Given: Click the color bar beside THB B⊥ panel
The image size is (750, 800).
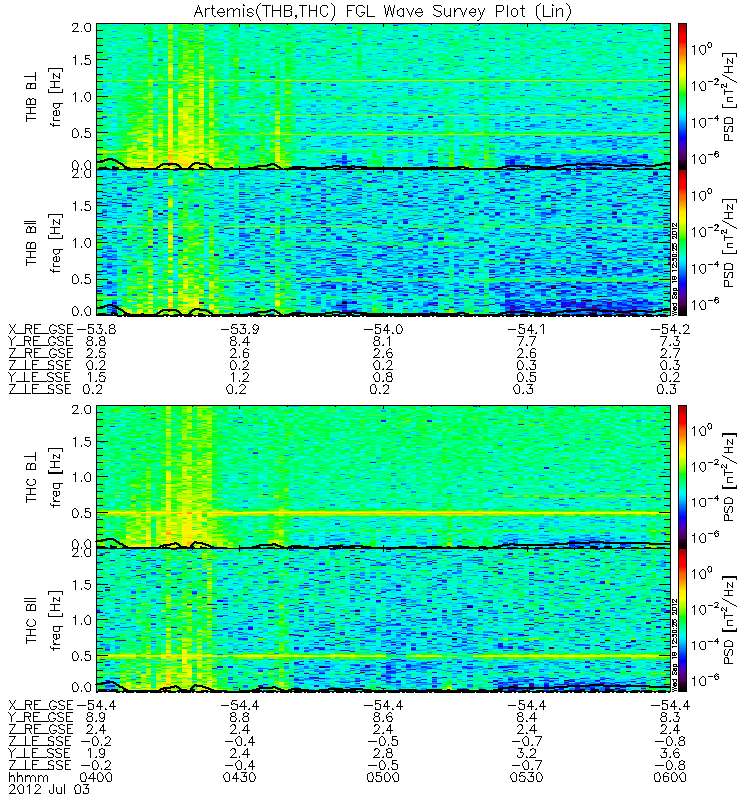Looking at the screenshot, I should click(x=682, y=96).
